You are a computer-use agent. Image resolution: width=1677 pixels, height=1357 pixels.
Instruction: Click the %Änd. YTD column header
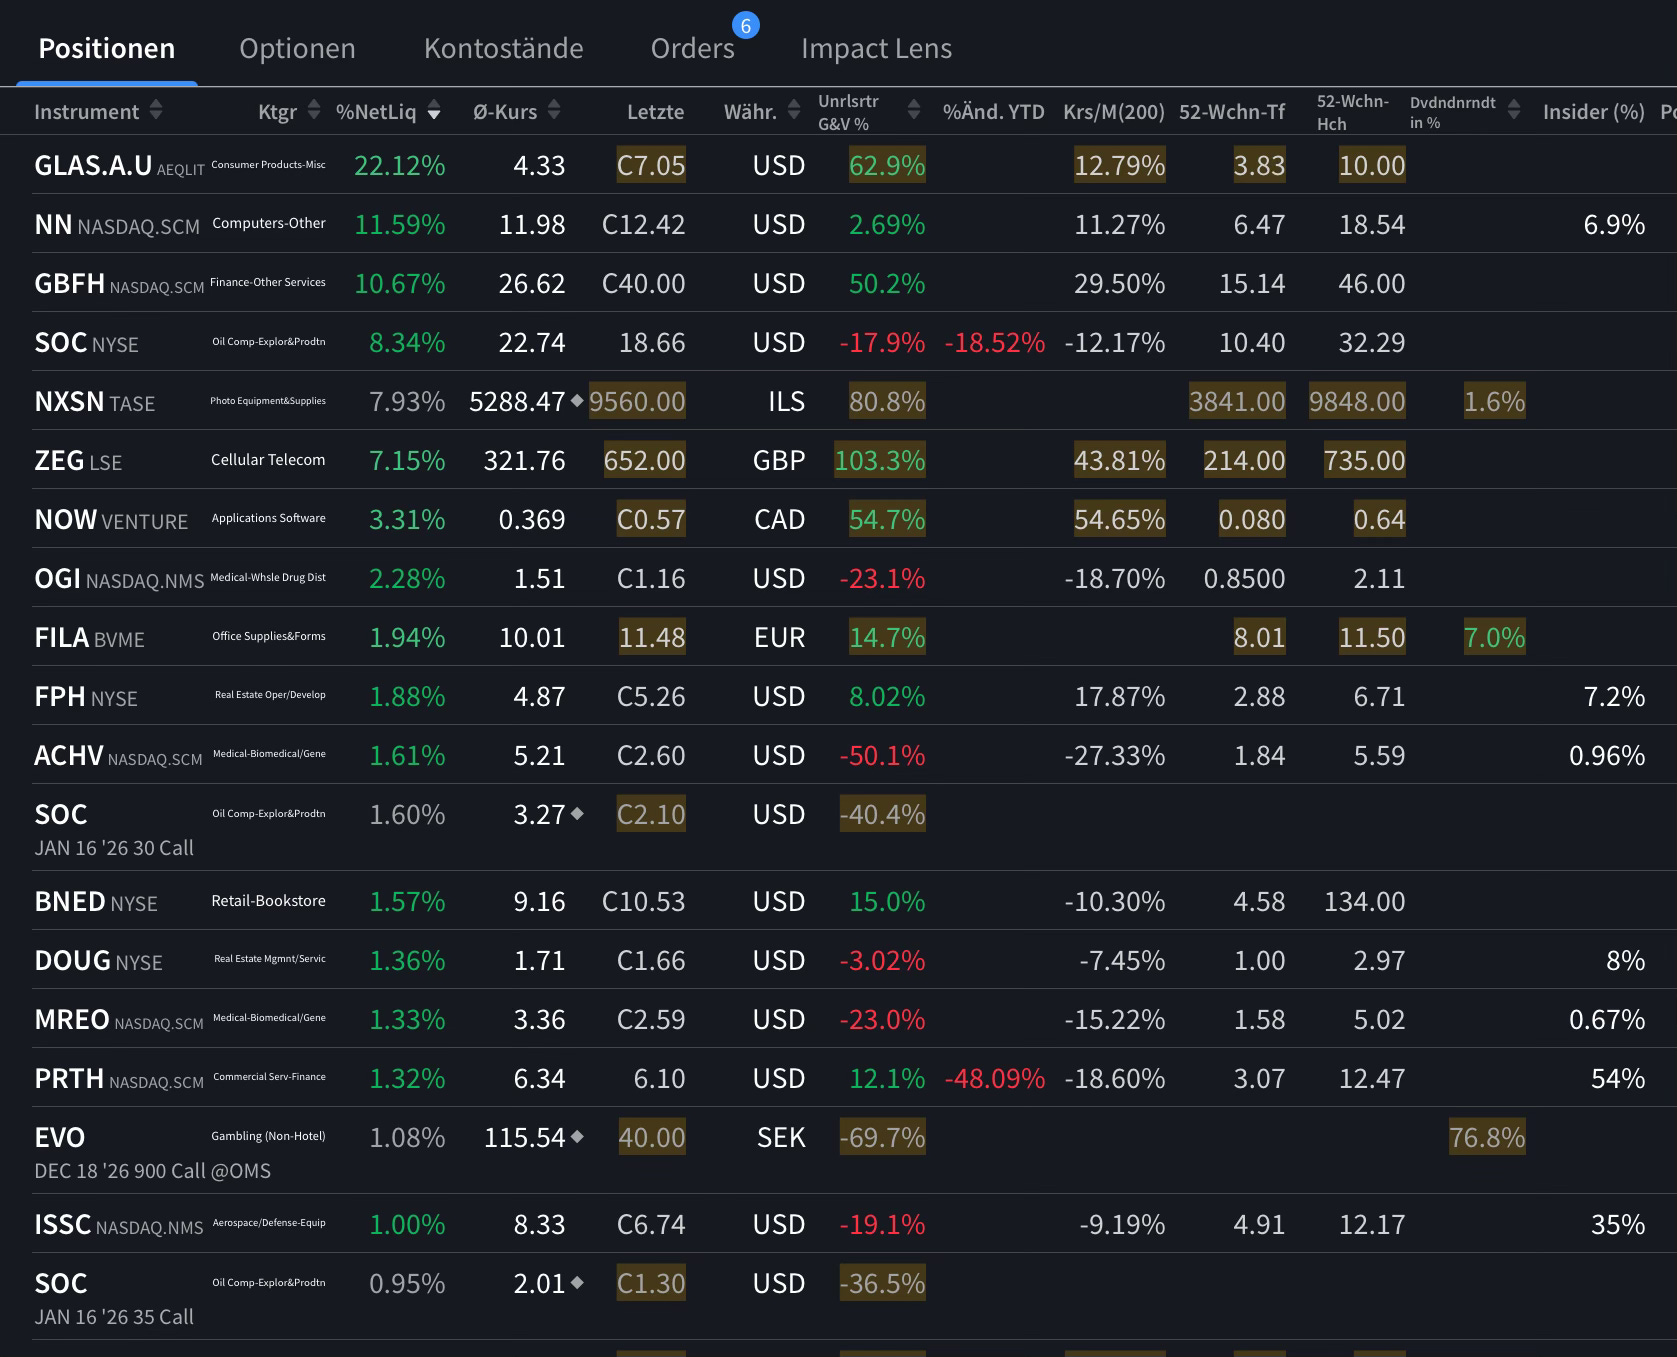[x=993, y=112]
